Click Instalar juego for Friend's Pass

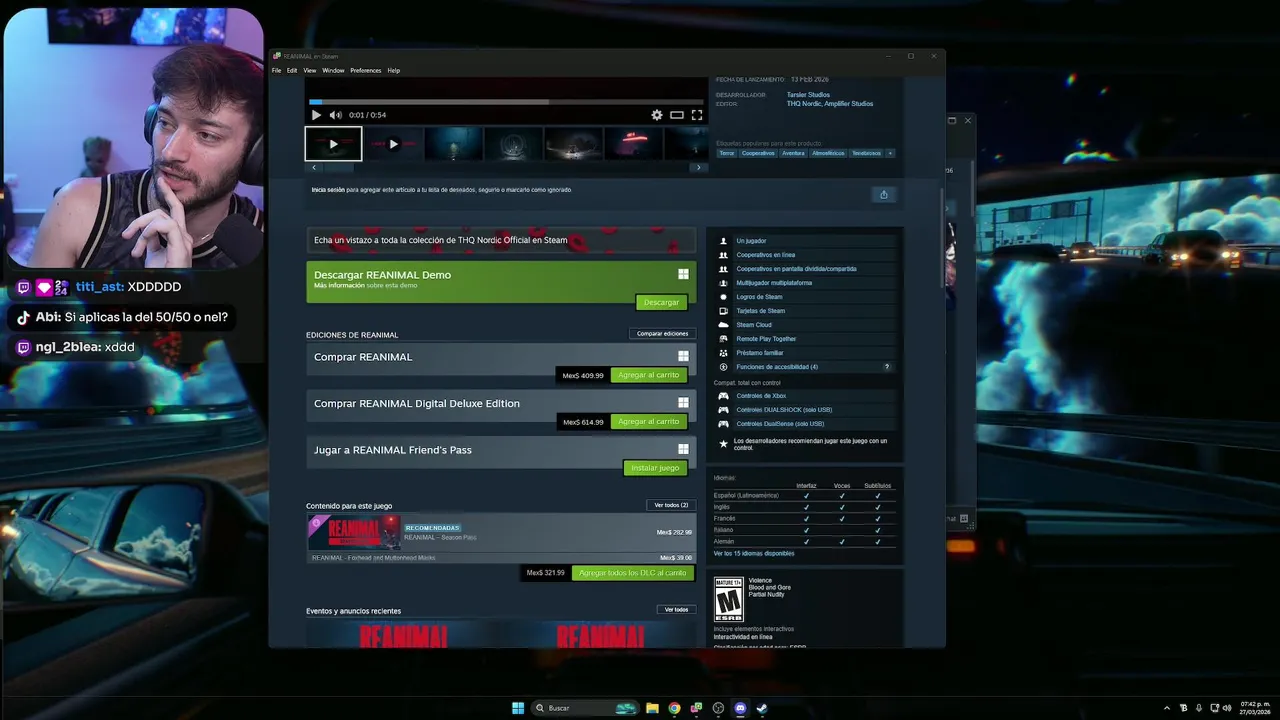pyautogui.click(x=655, y=468)
